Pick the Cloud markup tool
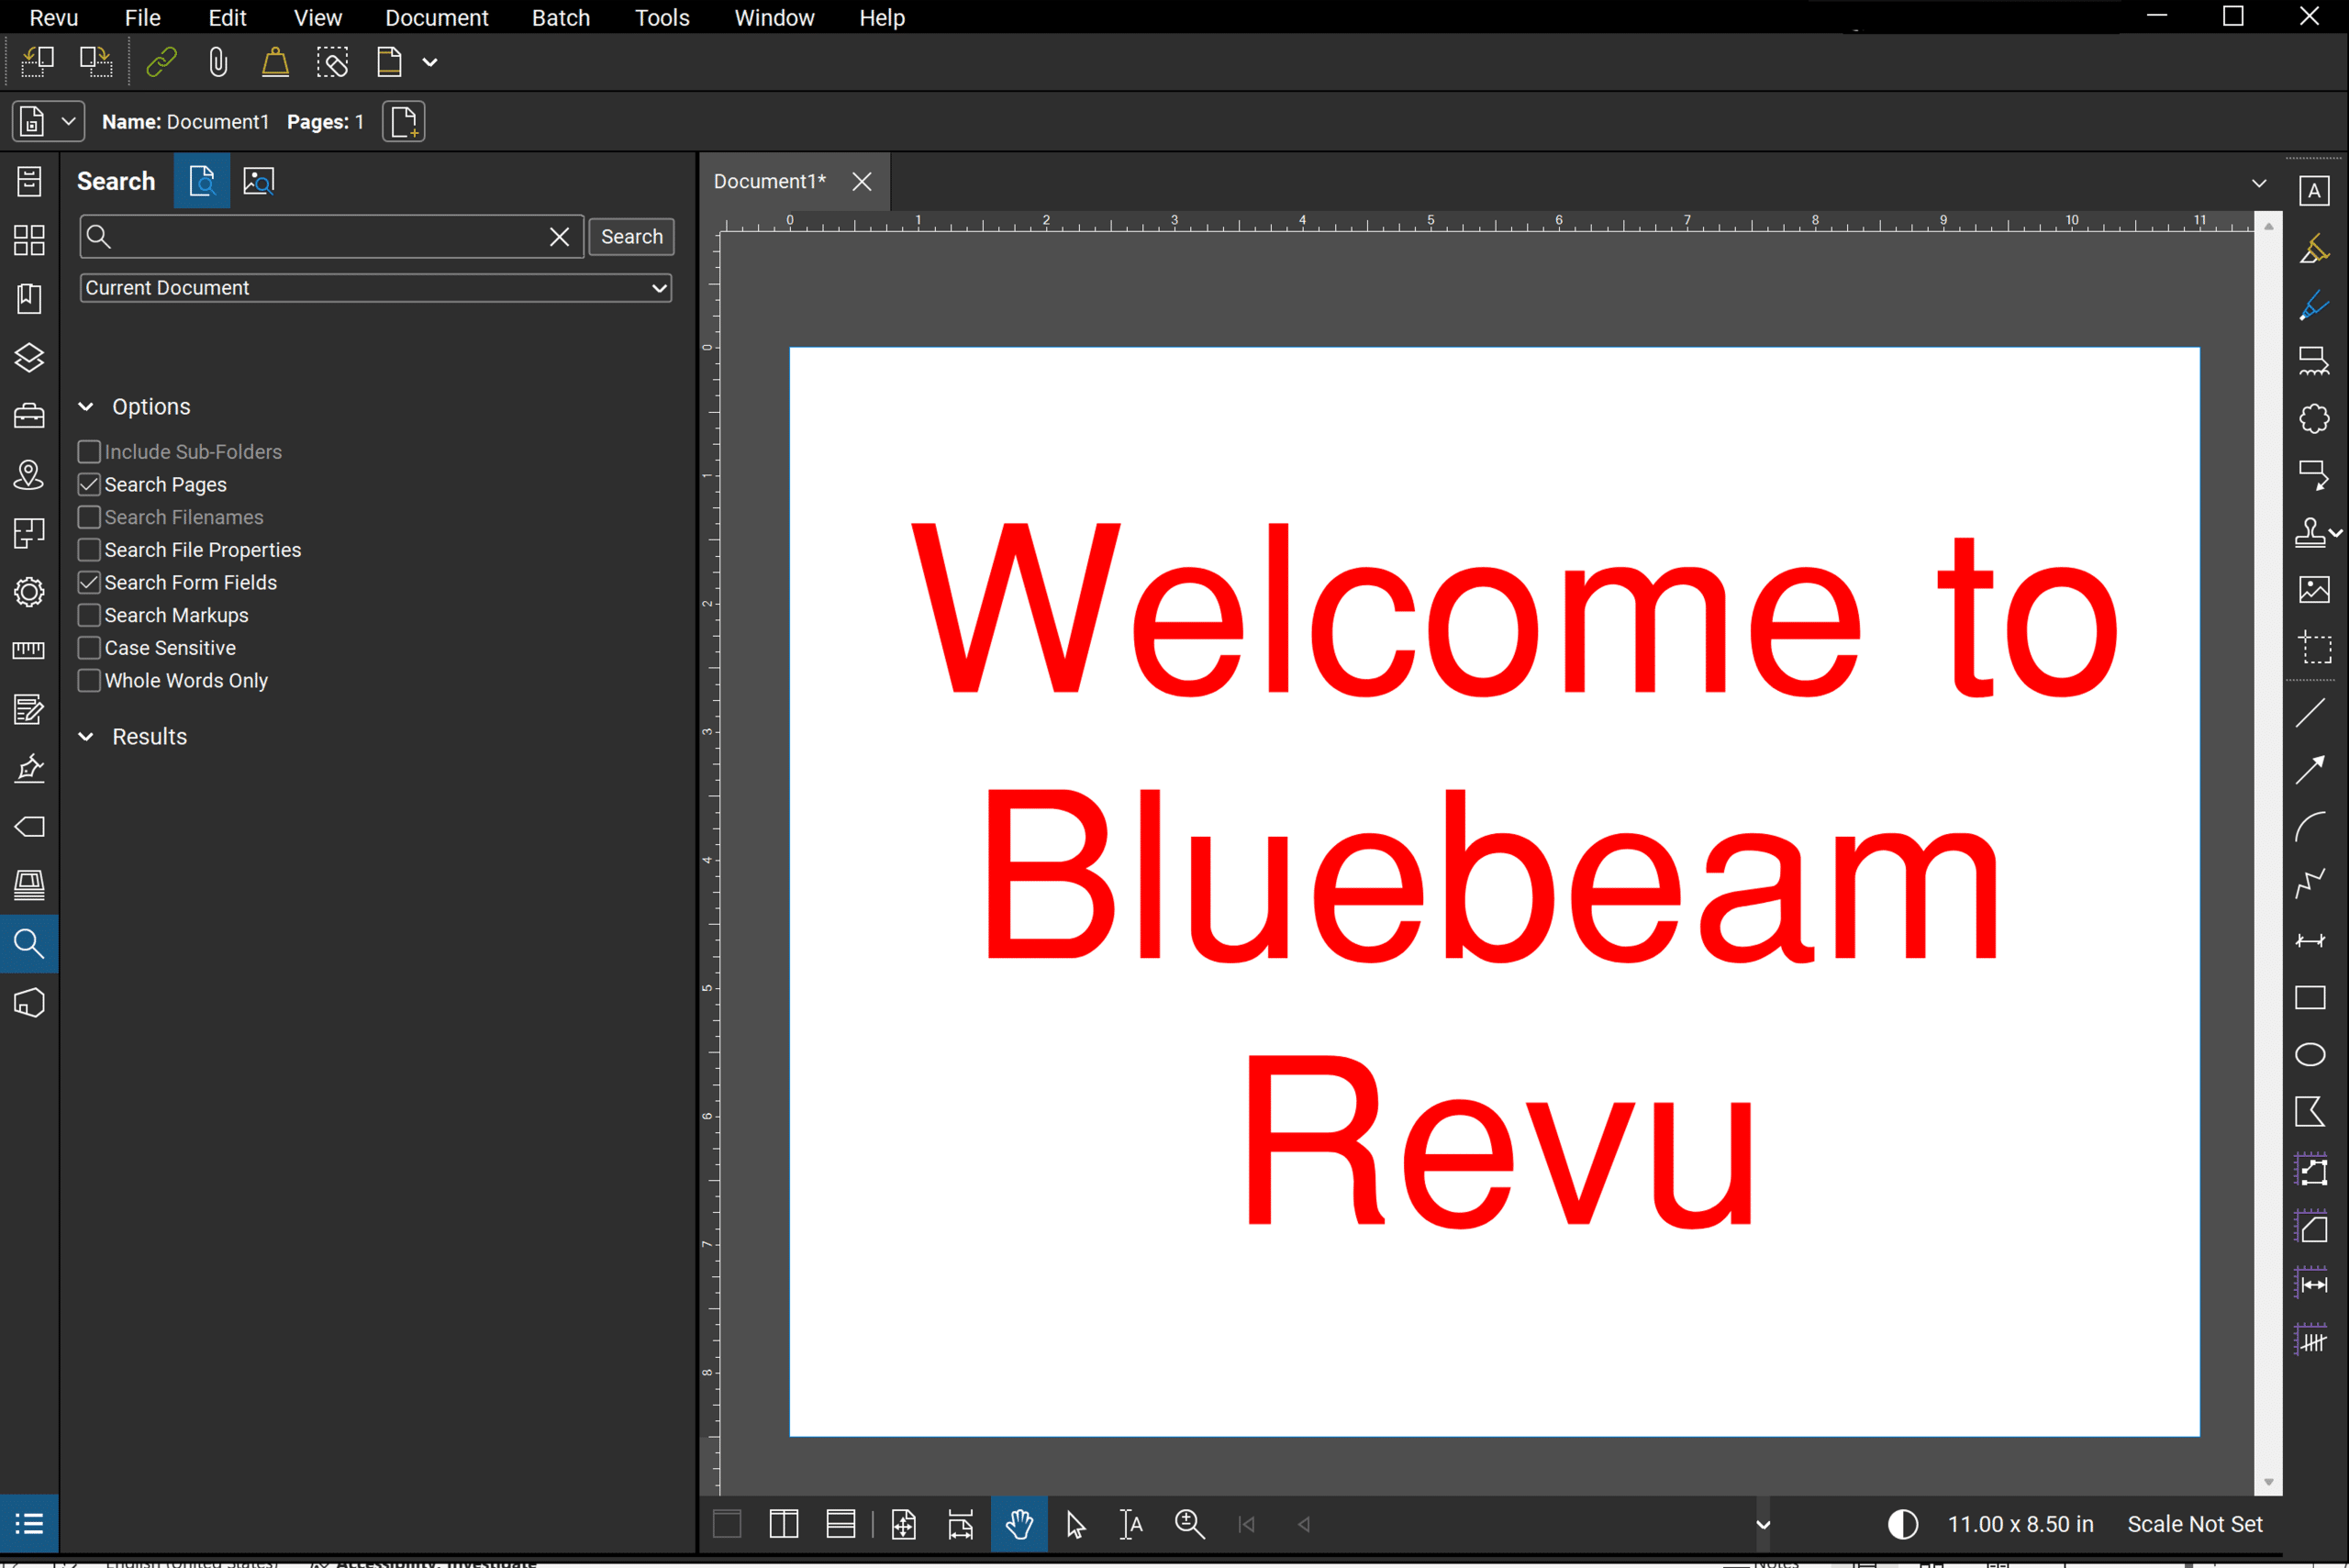Image resolution: width=2349 pixels, height=1568 pixels. (x=2315, y=418)
